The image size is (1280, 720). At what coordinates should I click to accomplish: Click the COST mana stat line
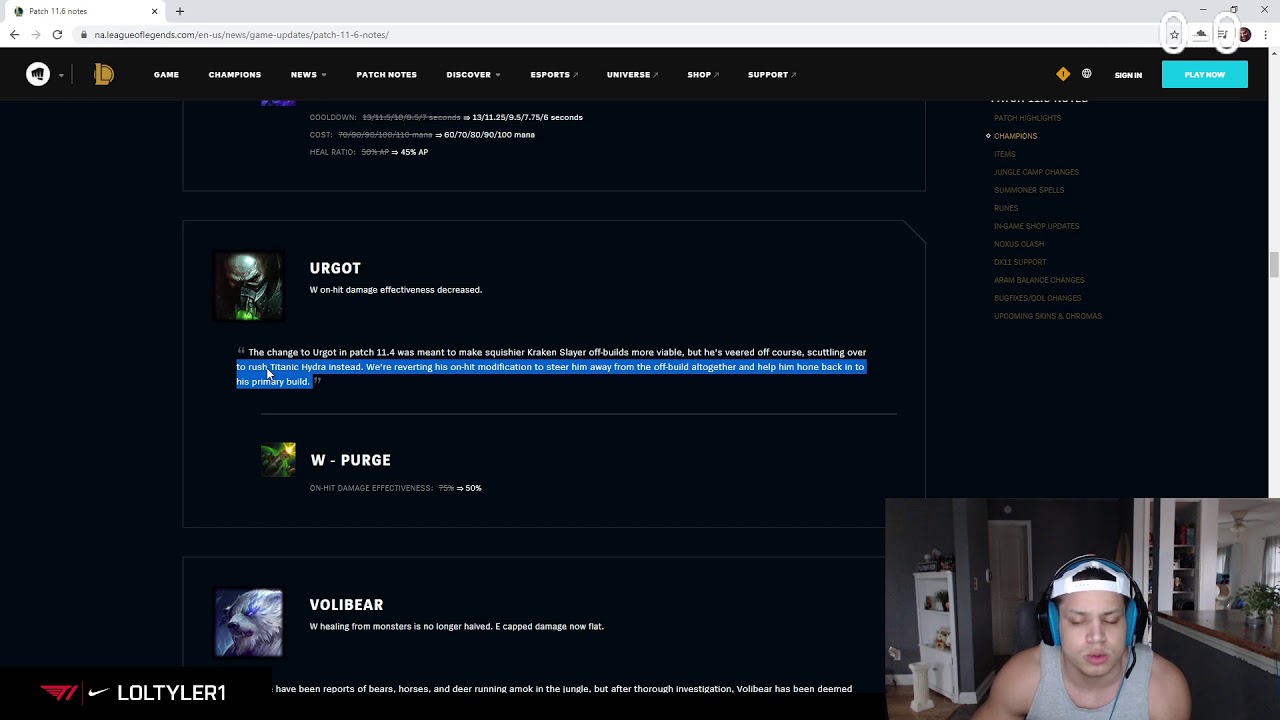click(x=422, y=135)
